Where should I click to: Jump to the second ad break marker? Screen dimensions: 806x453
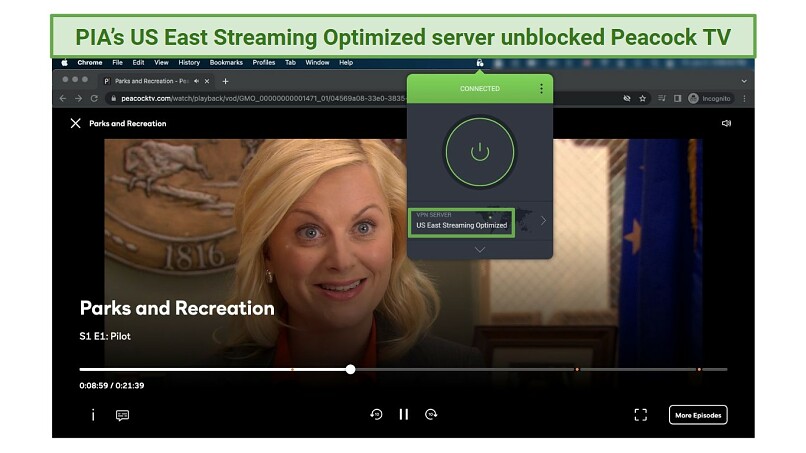click(577, 369)
